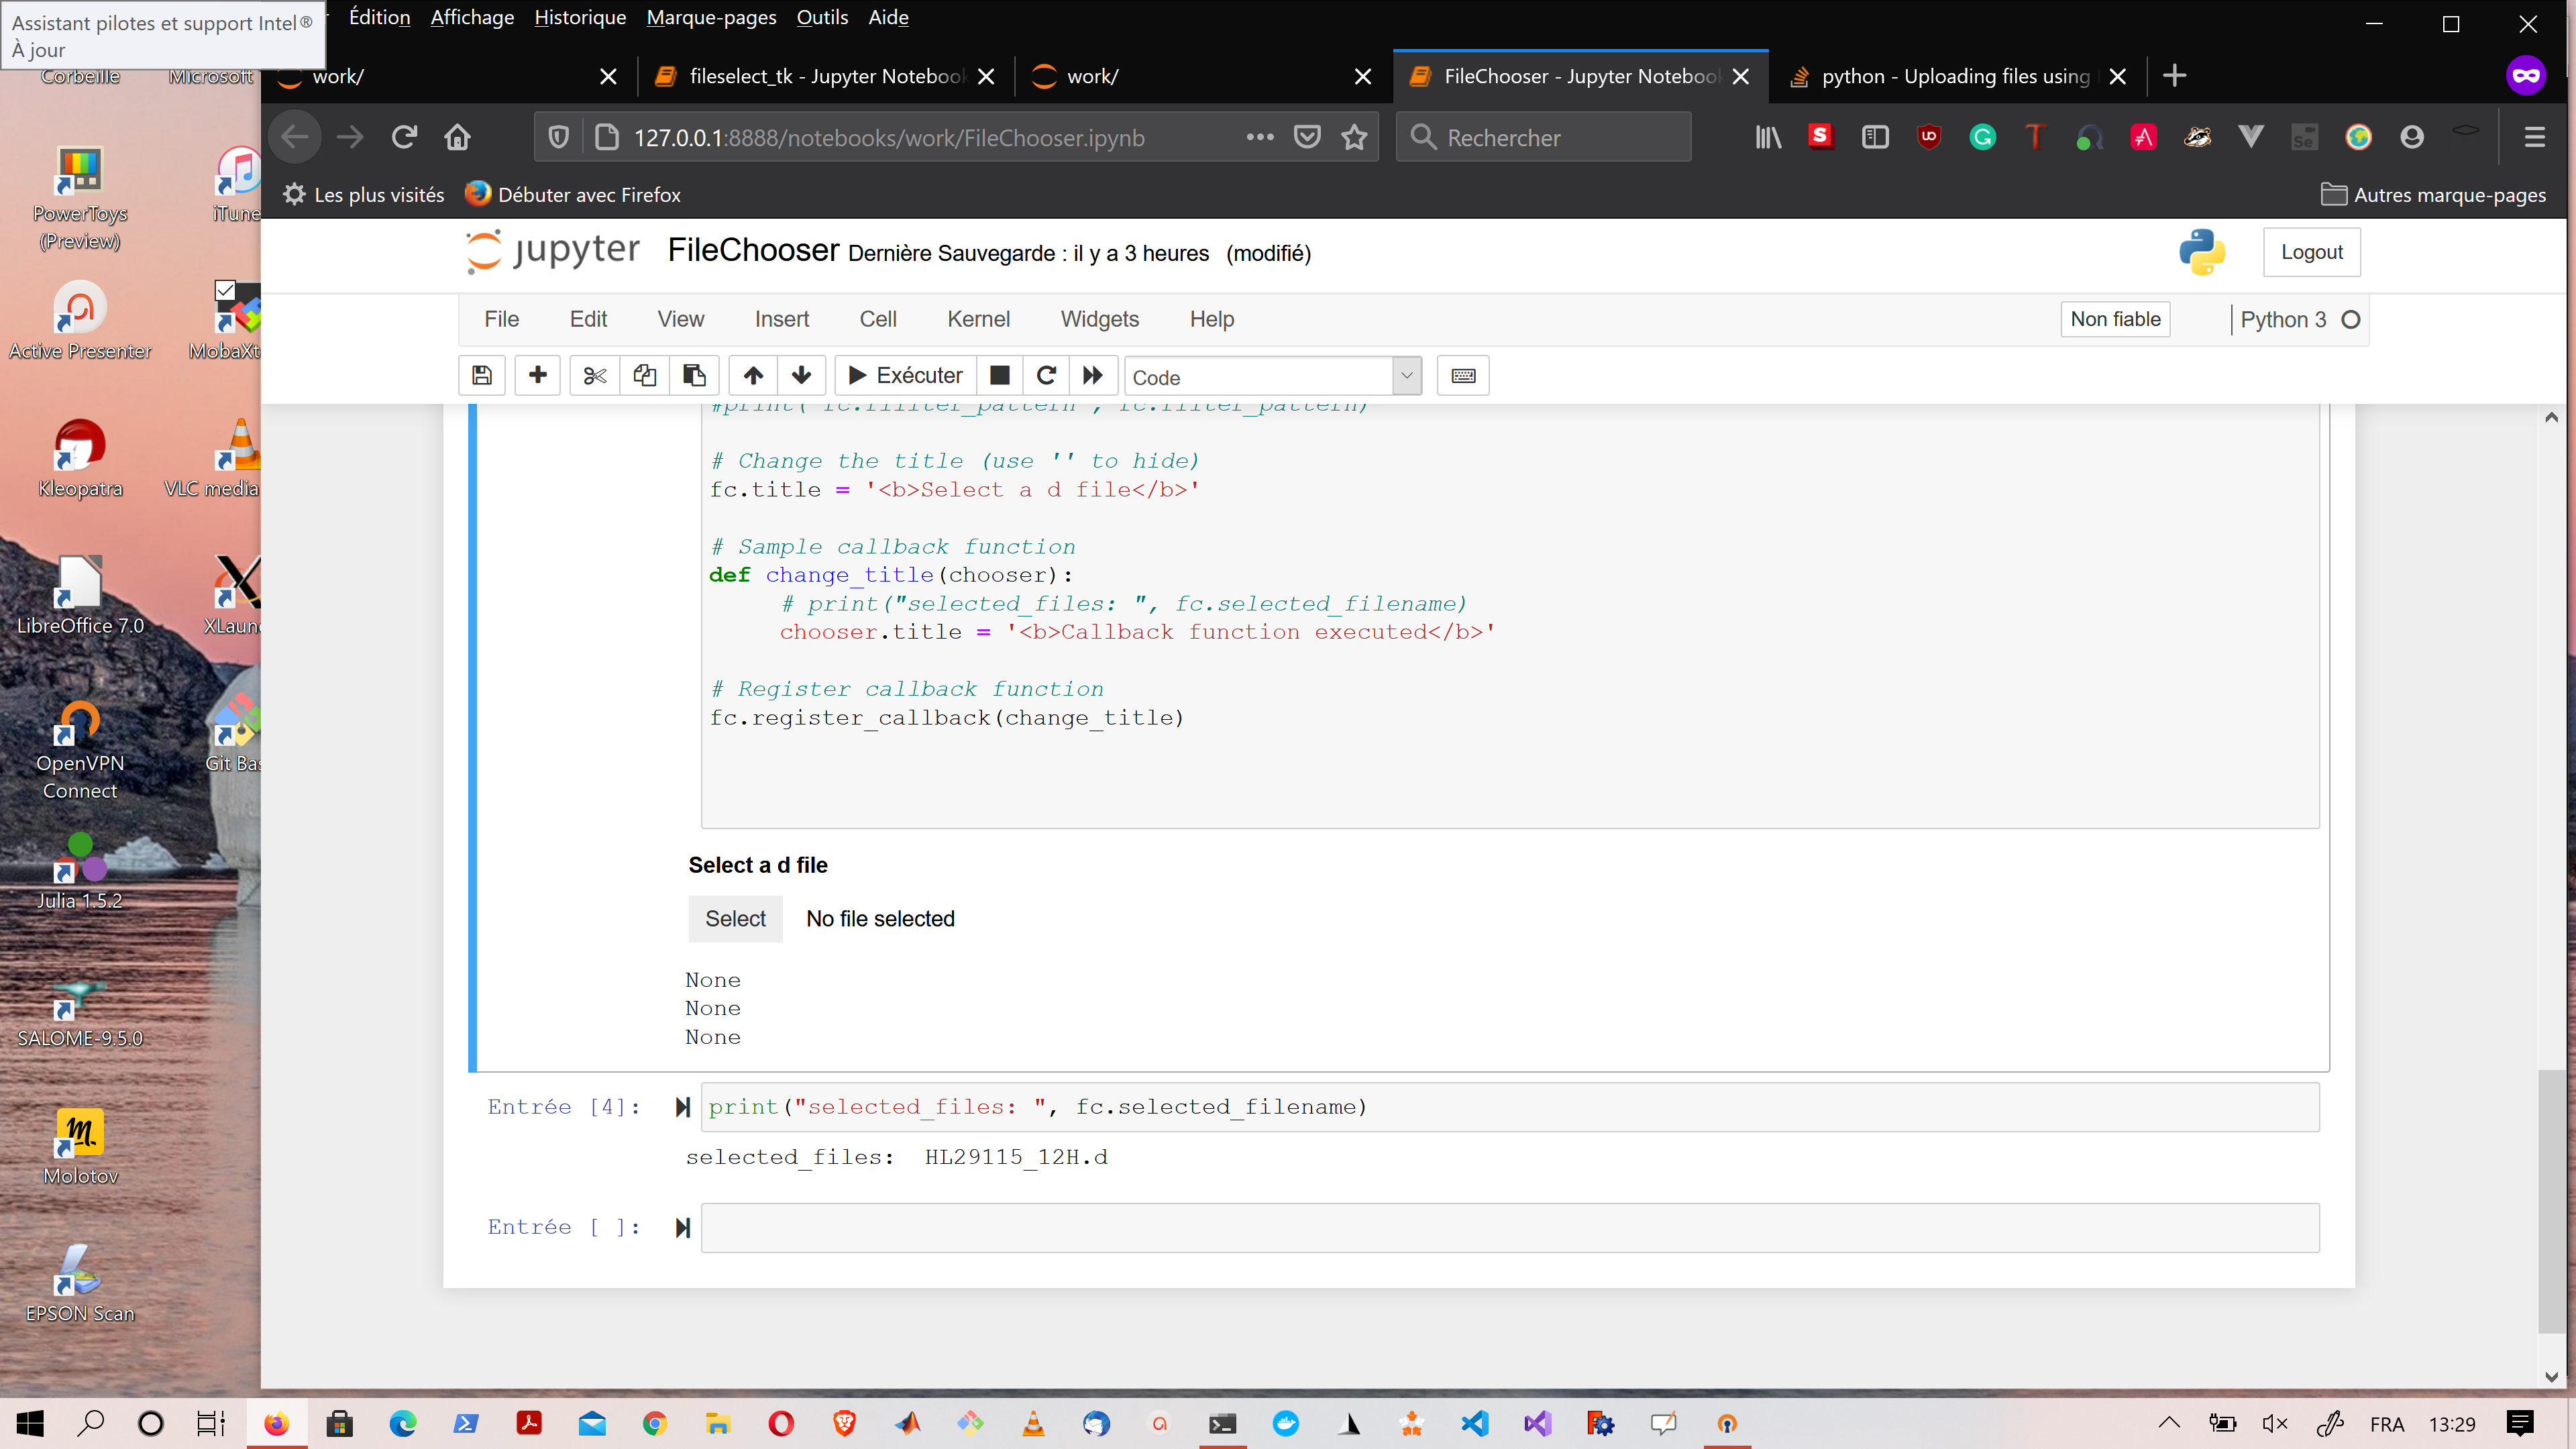This screenshot has width=2576, height=1449.
Task: Restart and run all cells with the fast-forward icon
Action: (x=1093, y=375)
